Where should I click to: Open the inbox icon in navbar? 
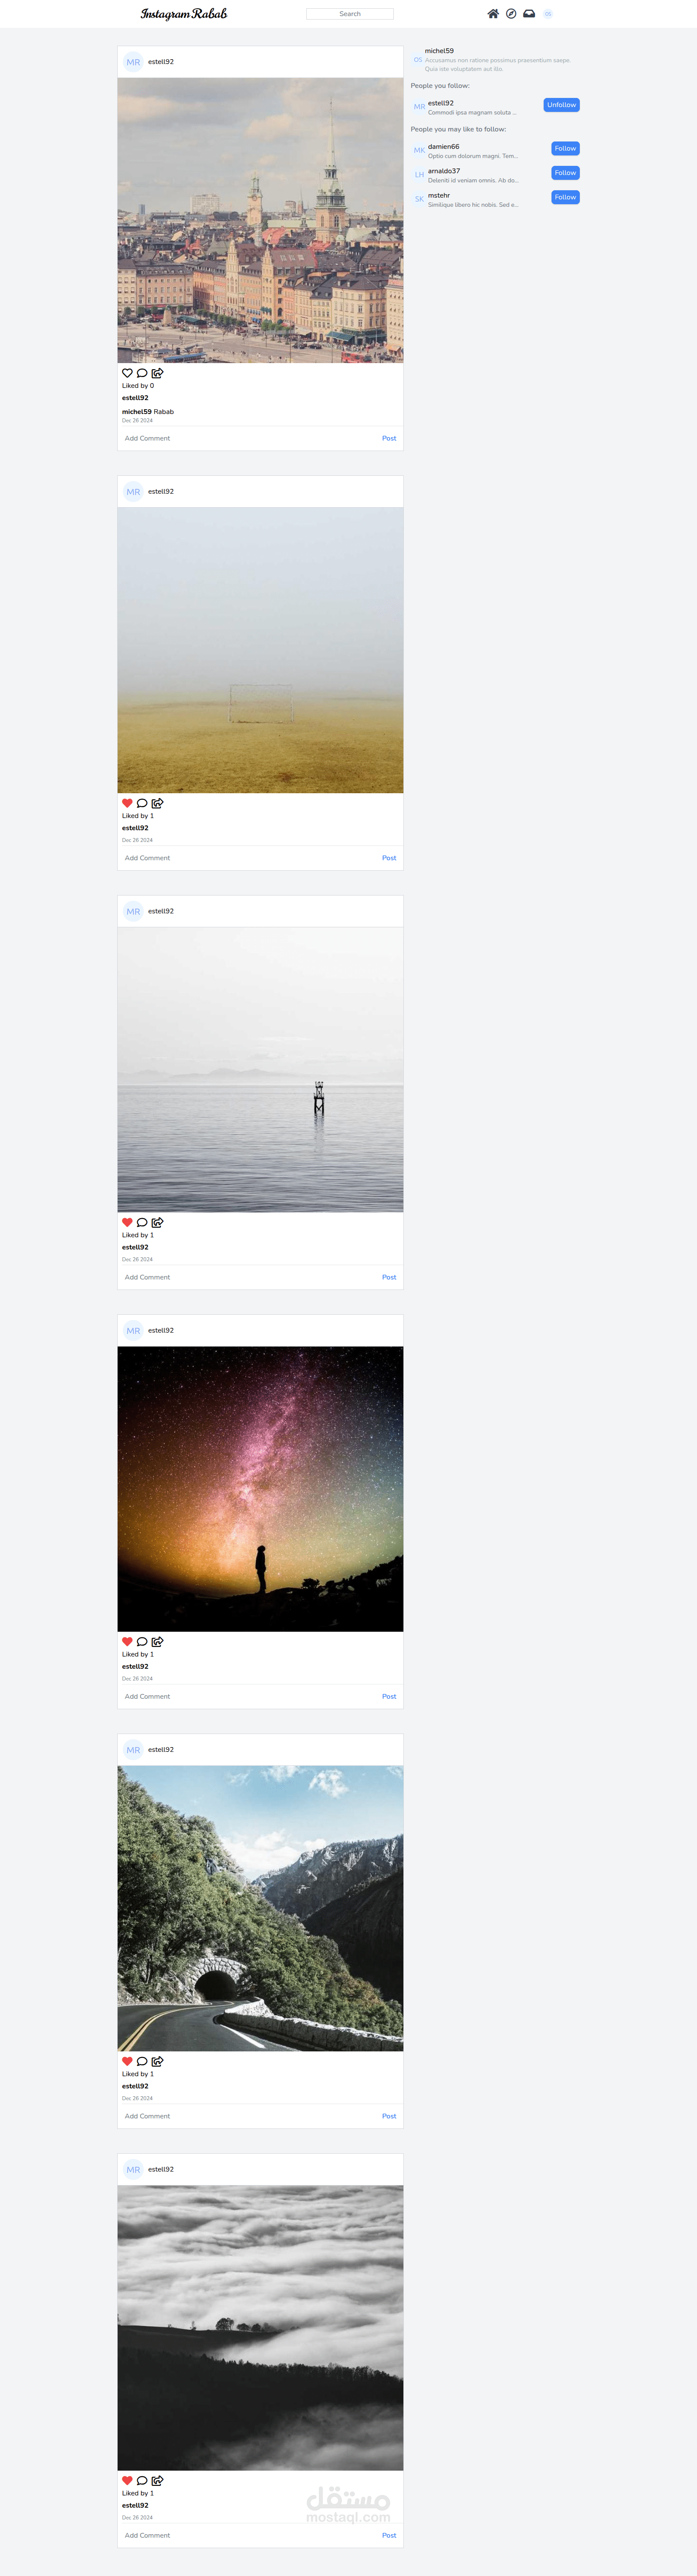click(x=529, y=14)
